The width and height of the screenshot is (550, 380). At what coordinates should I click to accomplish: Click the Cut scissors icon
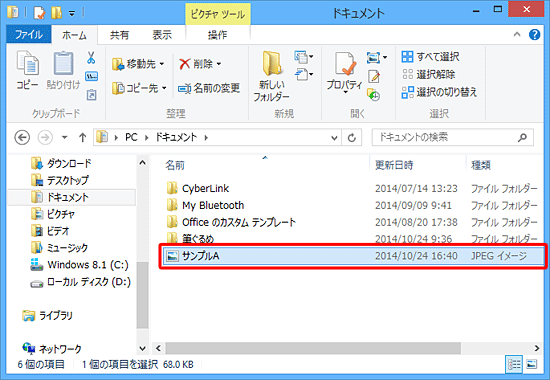91,58
